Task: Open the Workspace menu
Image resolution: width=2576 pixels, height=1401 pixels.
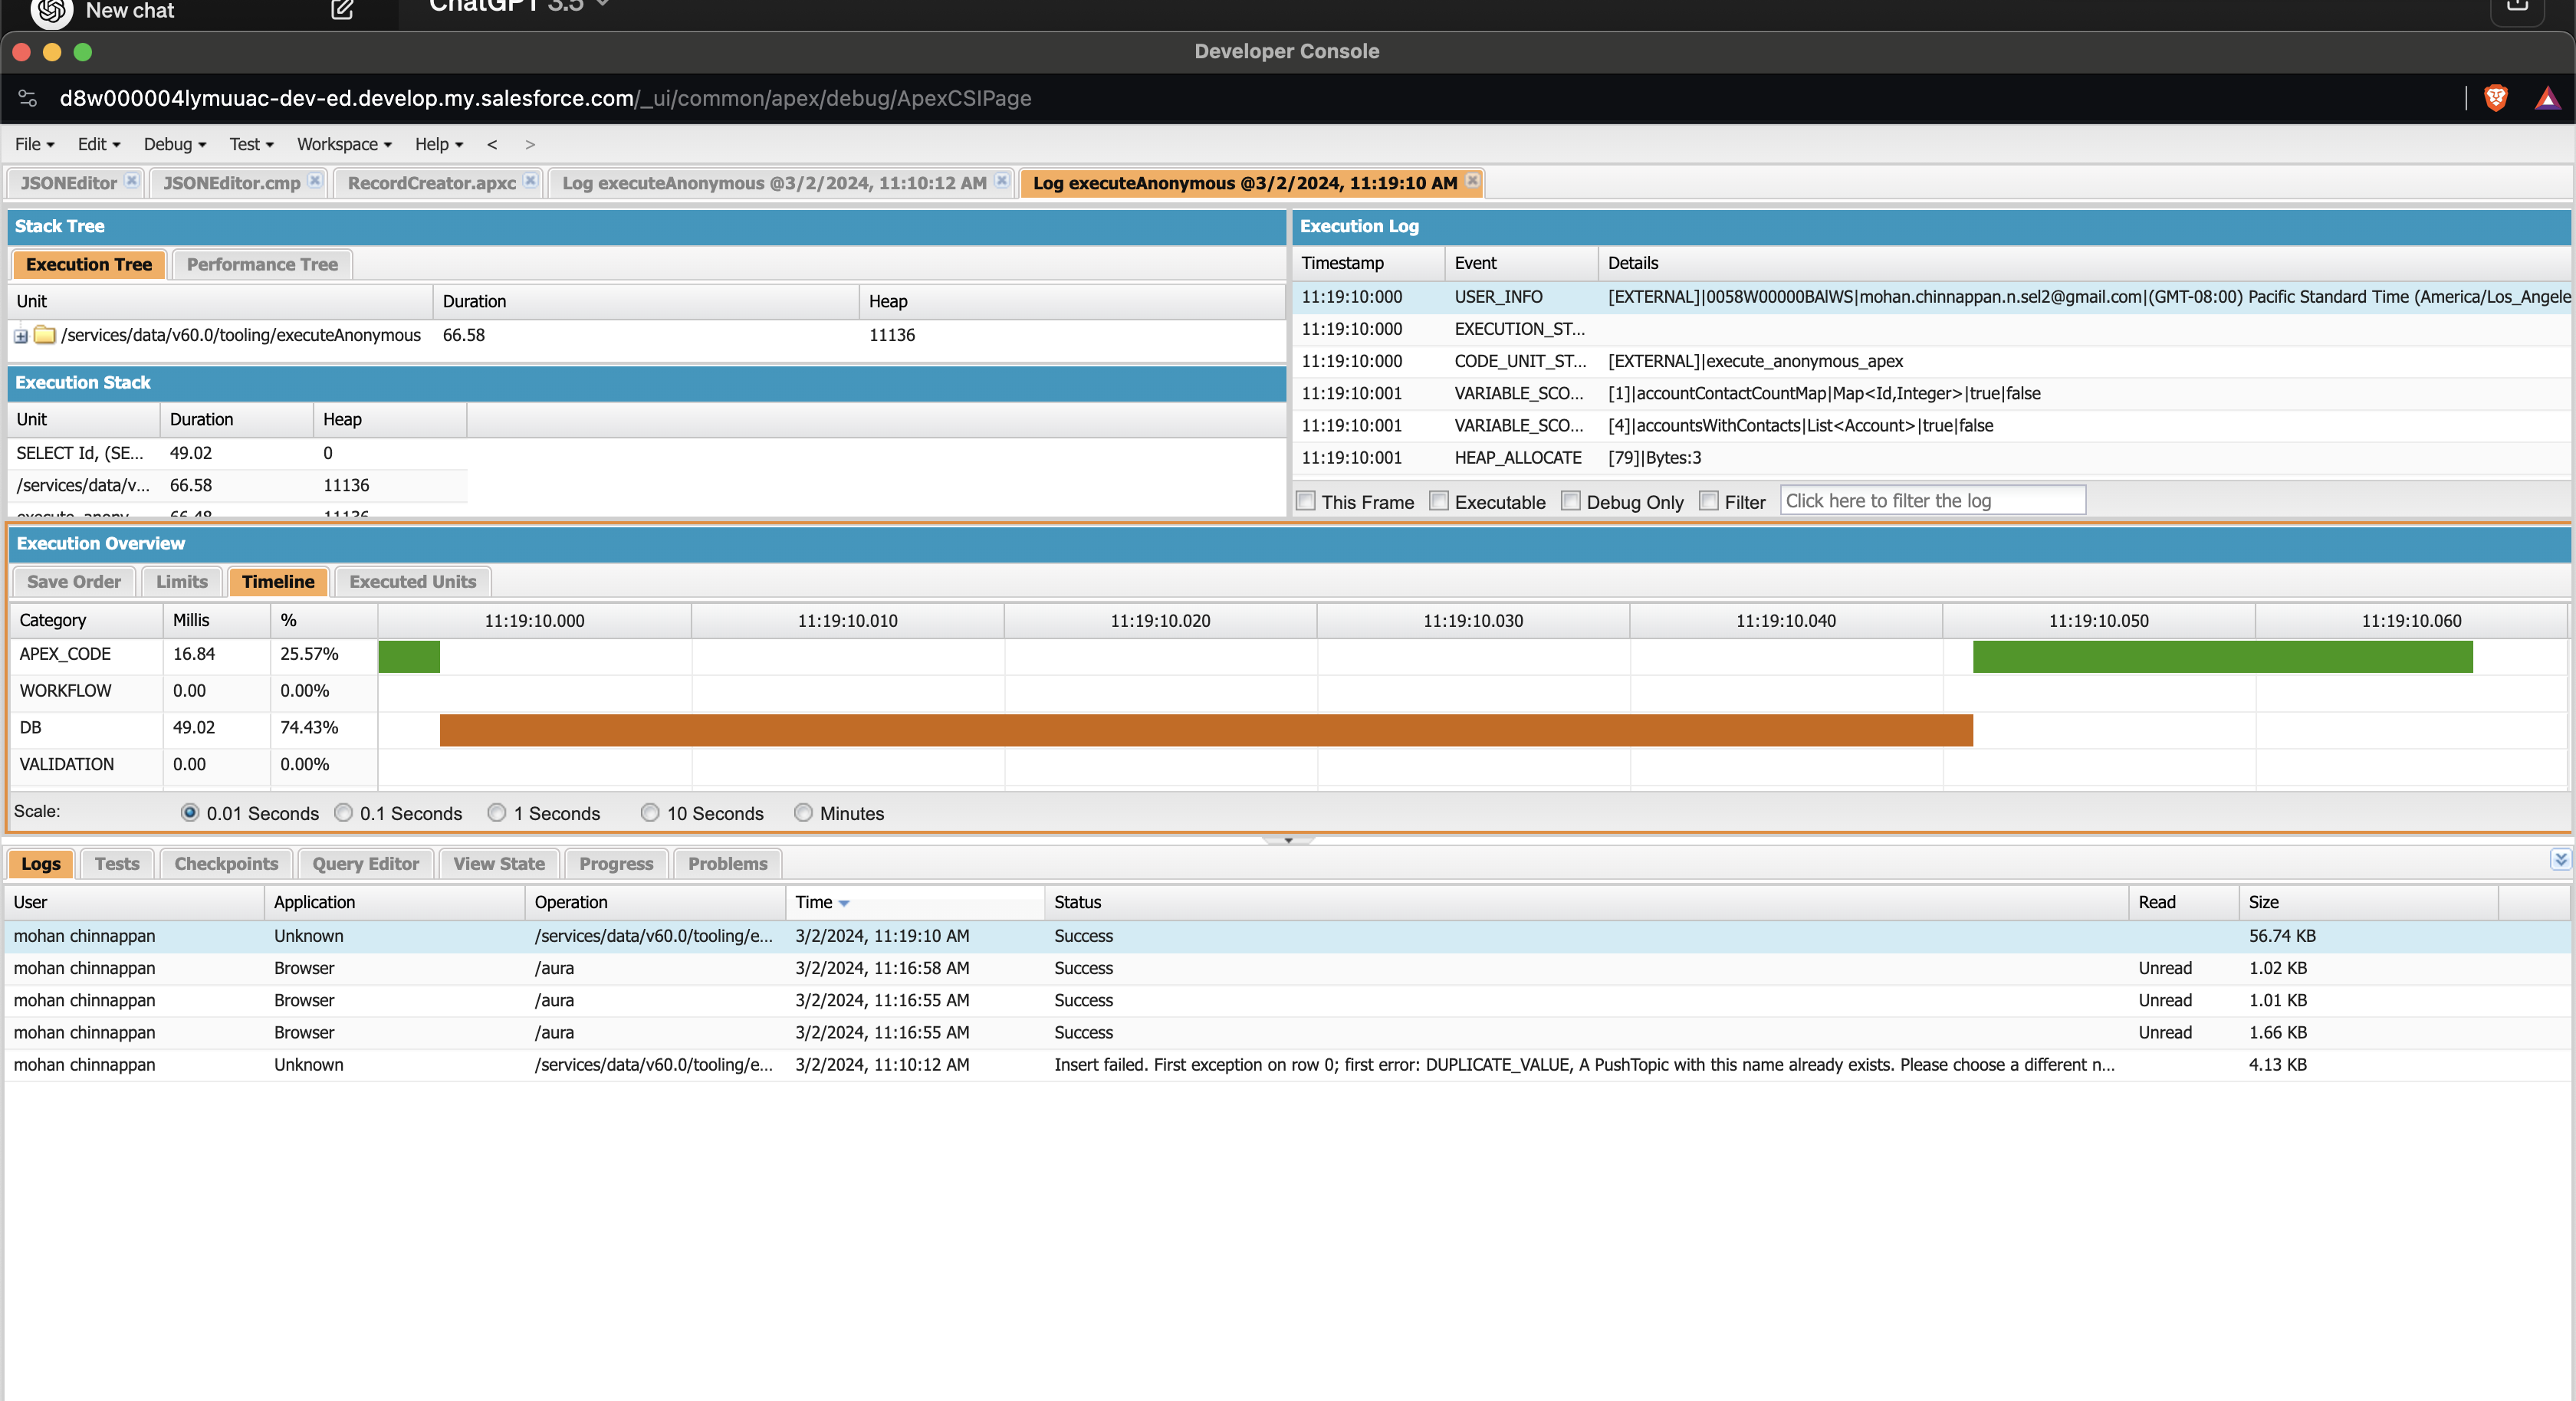Action: (x=344, y=145)
